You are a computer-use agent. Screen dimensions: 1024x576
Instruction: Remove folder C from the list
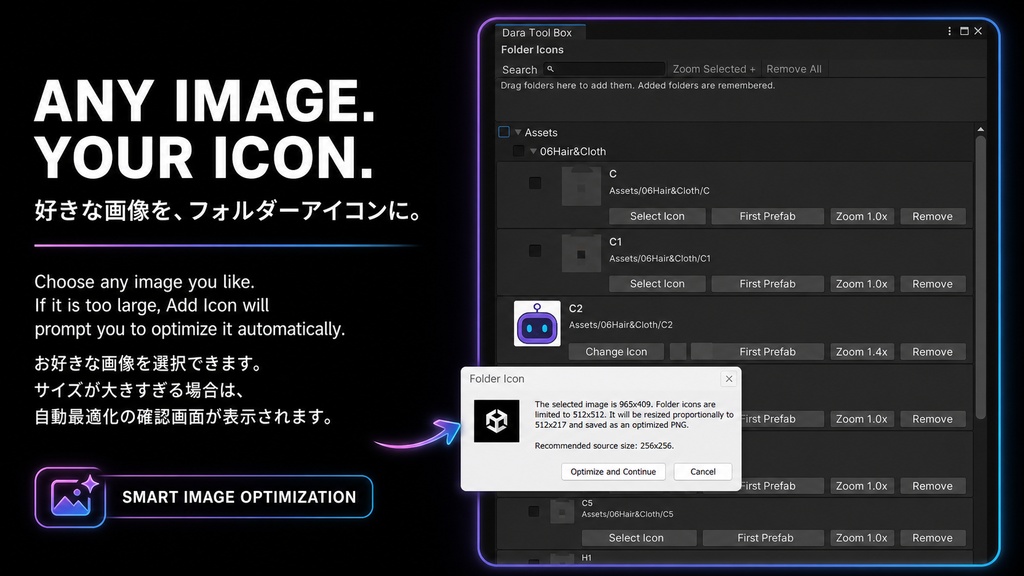[932, 216]
